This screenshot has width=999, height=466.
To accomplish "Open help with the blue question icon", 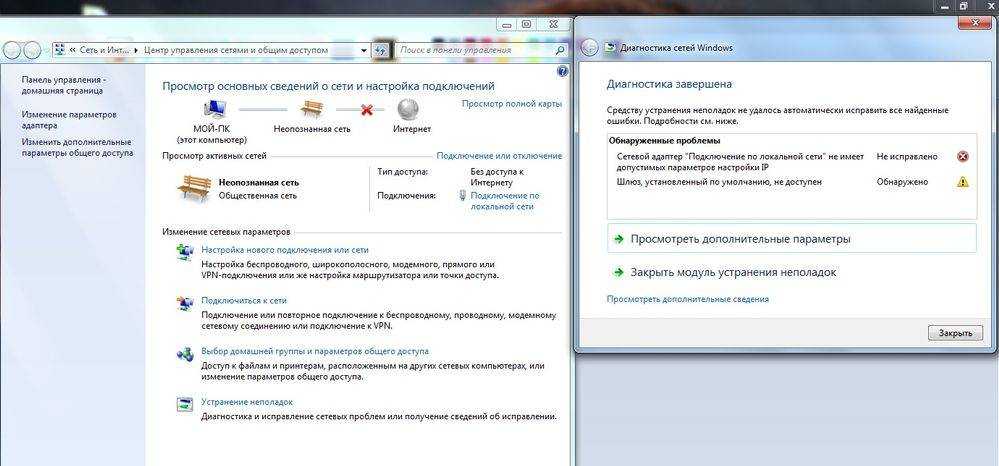I will click(563, 71).
